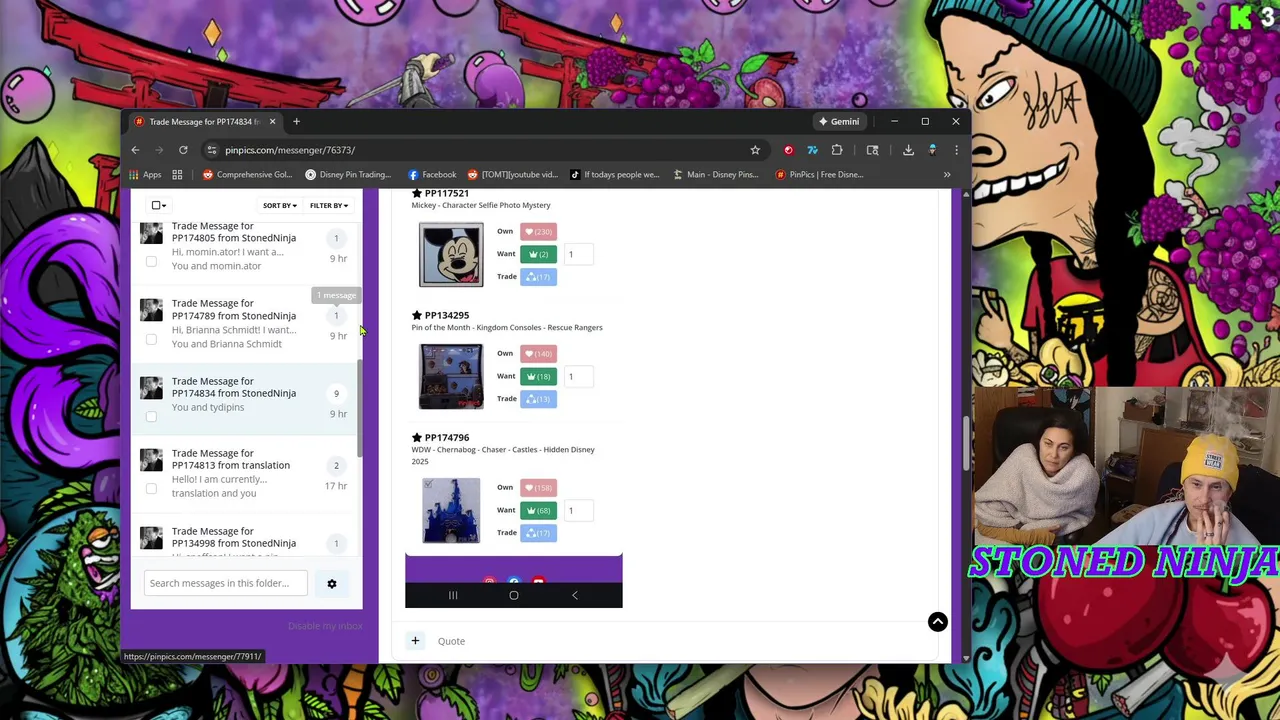Click Own heart button for PP174796
Viewport: 1280px width, 720px height.
point(538,487)
